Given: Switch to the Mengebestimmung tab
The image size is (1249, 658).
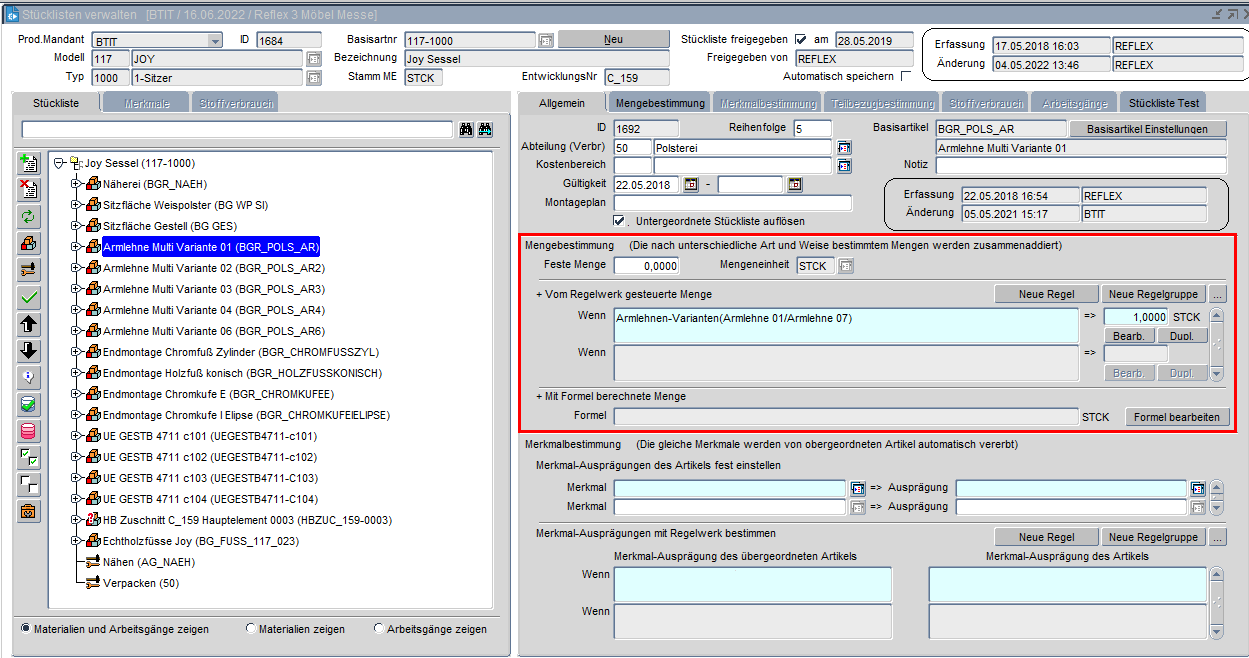Looking at the screenshot, I should [660, 103].
